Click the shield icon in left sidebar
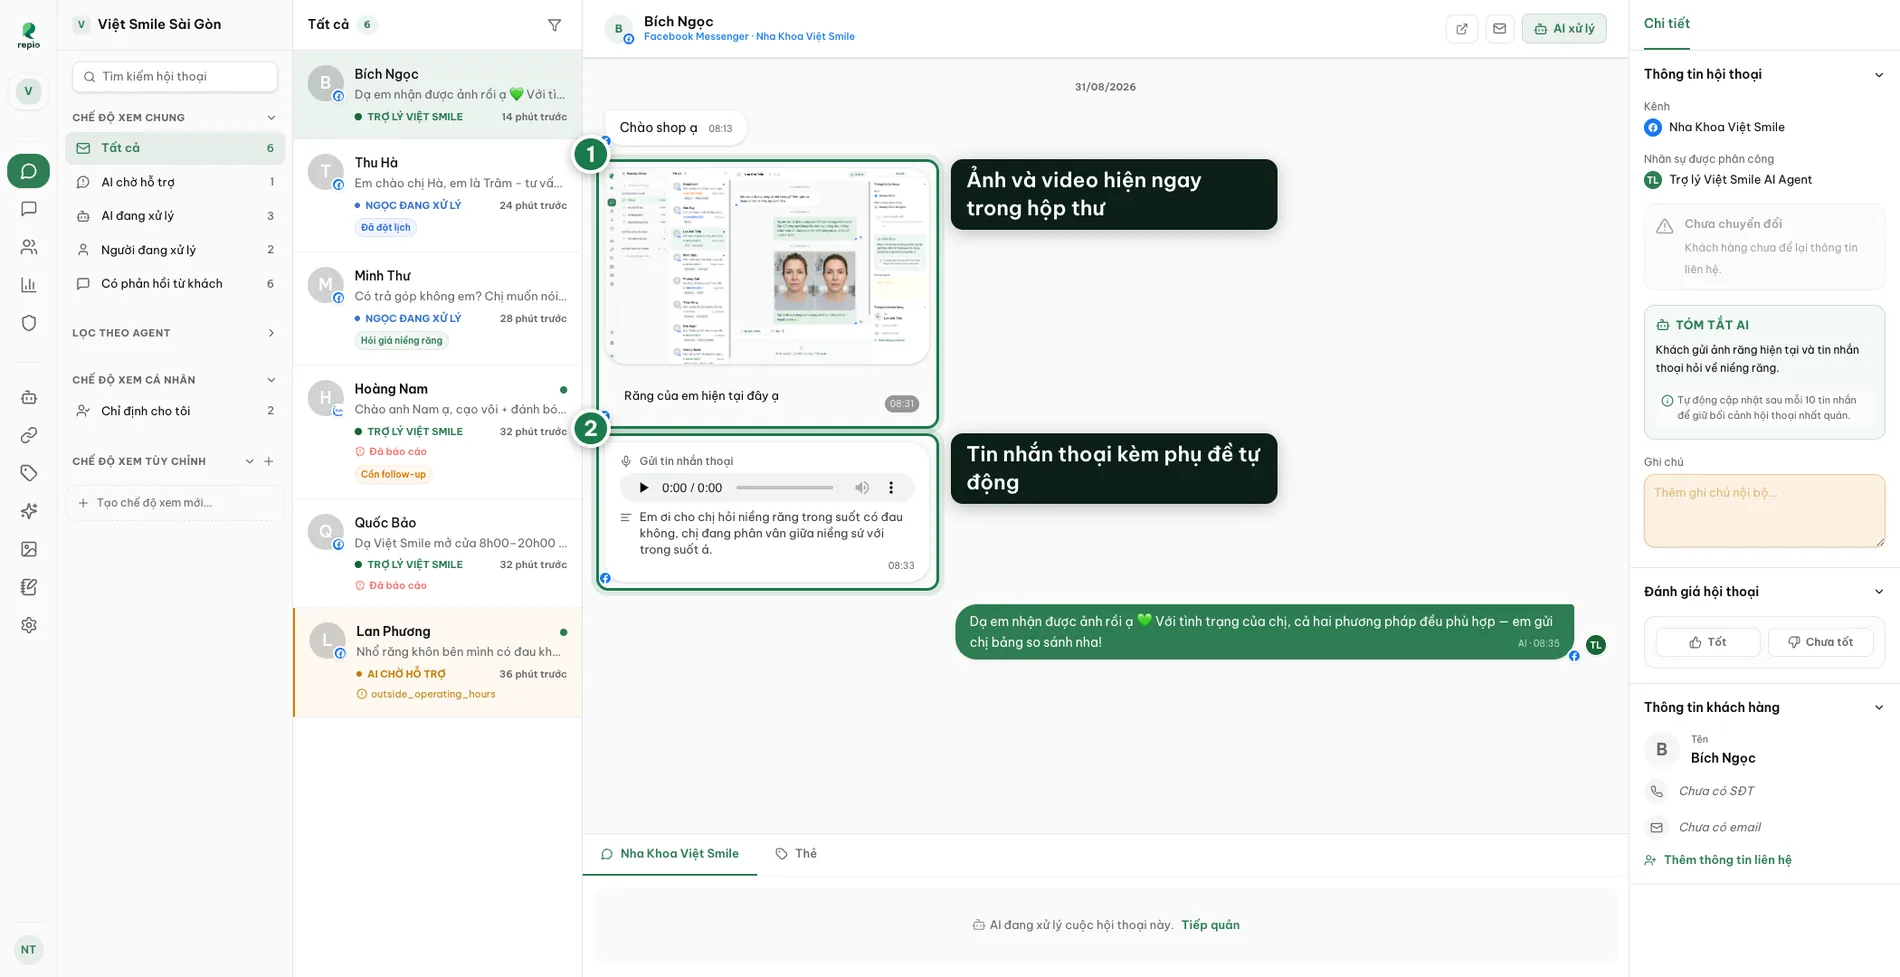Image resolution: width=1900 pixels, height=977 pixels. [x=29, y=323]
